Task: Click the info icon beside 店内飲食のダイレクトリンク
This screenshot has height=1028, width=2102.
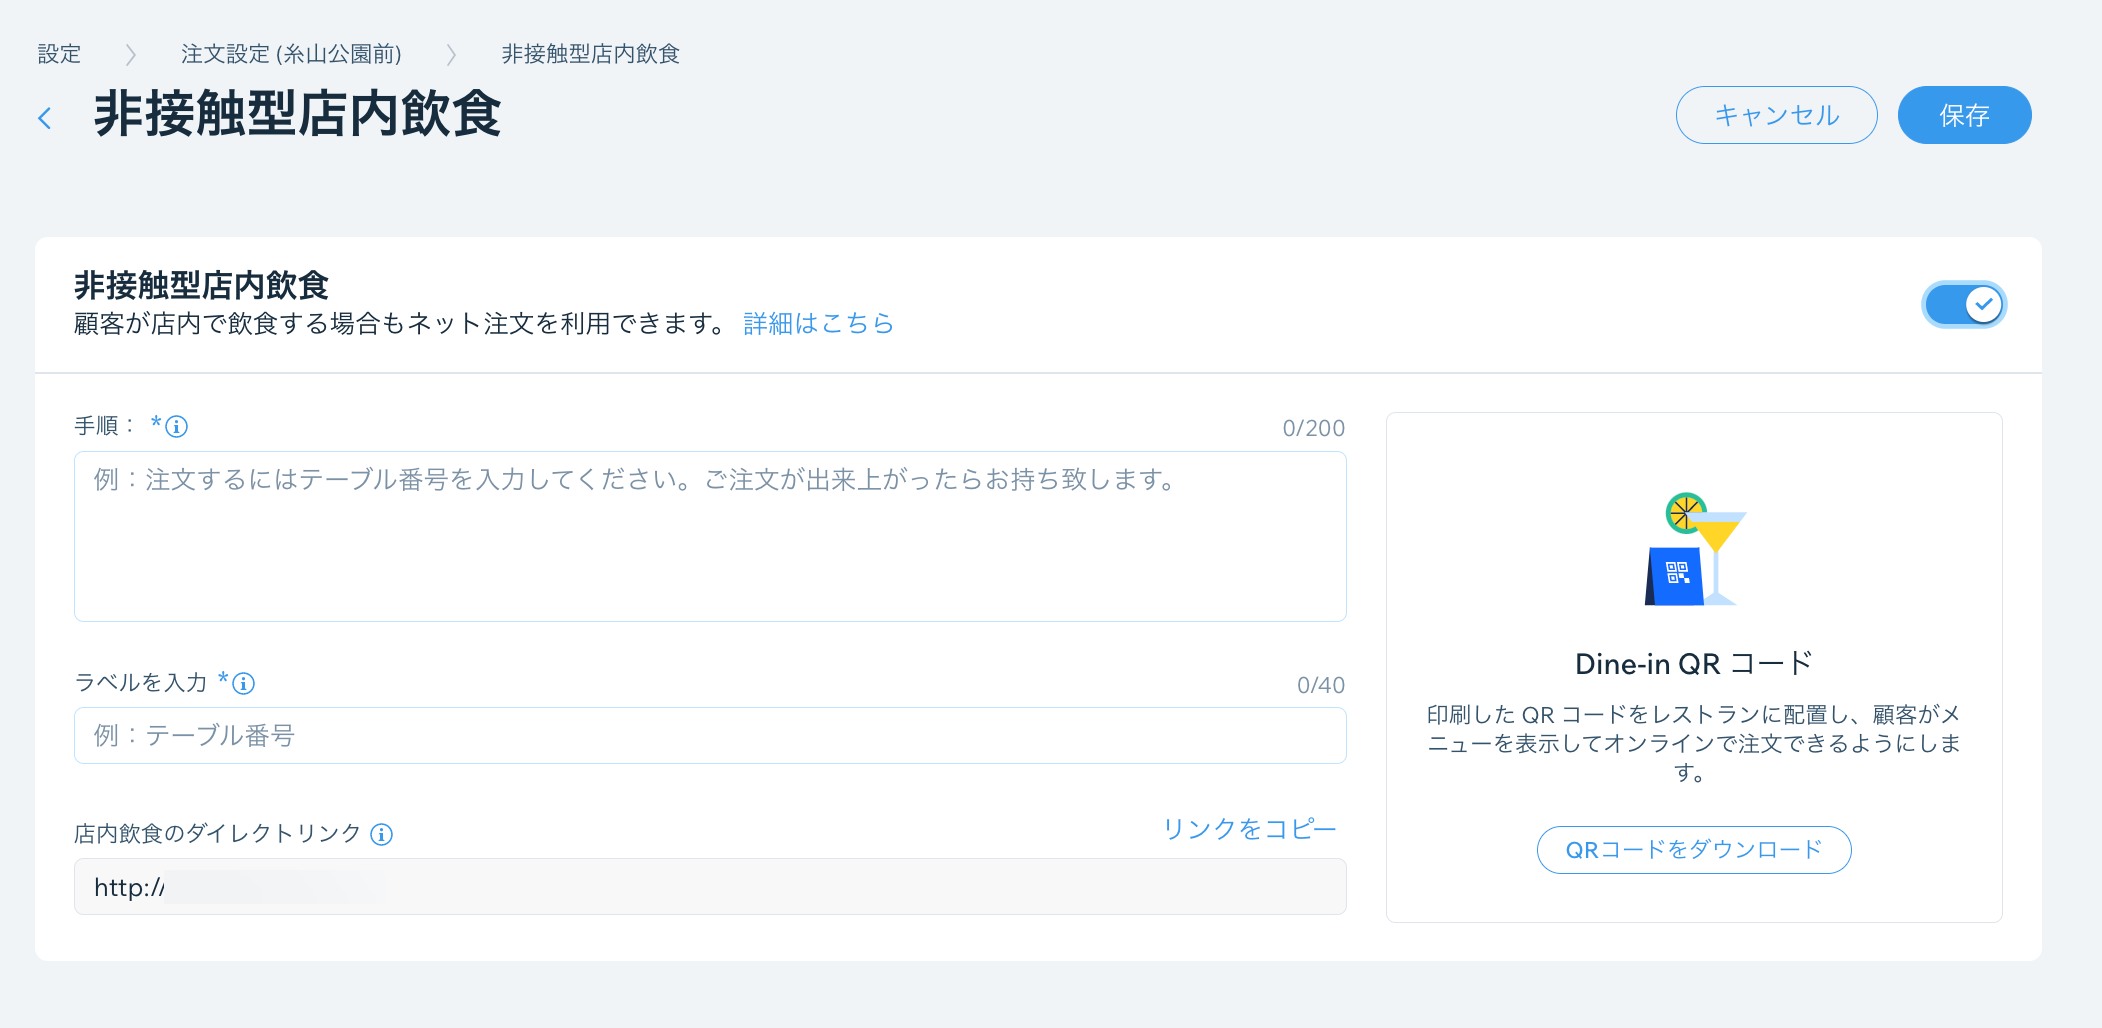Action: (x=381, y=834)
